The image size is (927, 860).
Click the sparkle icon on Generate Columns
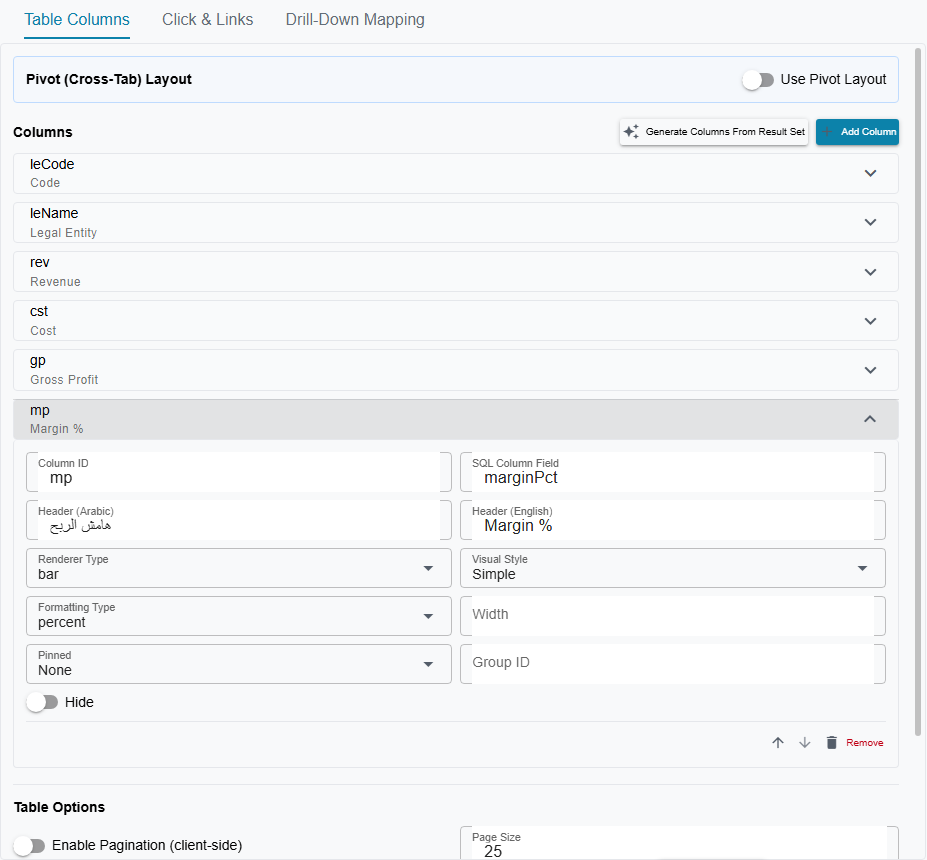click(631, 132)
